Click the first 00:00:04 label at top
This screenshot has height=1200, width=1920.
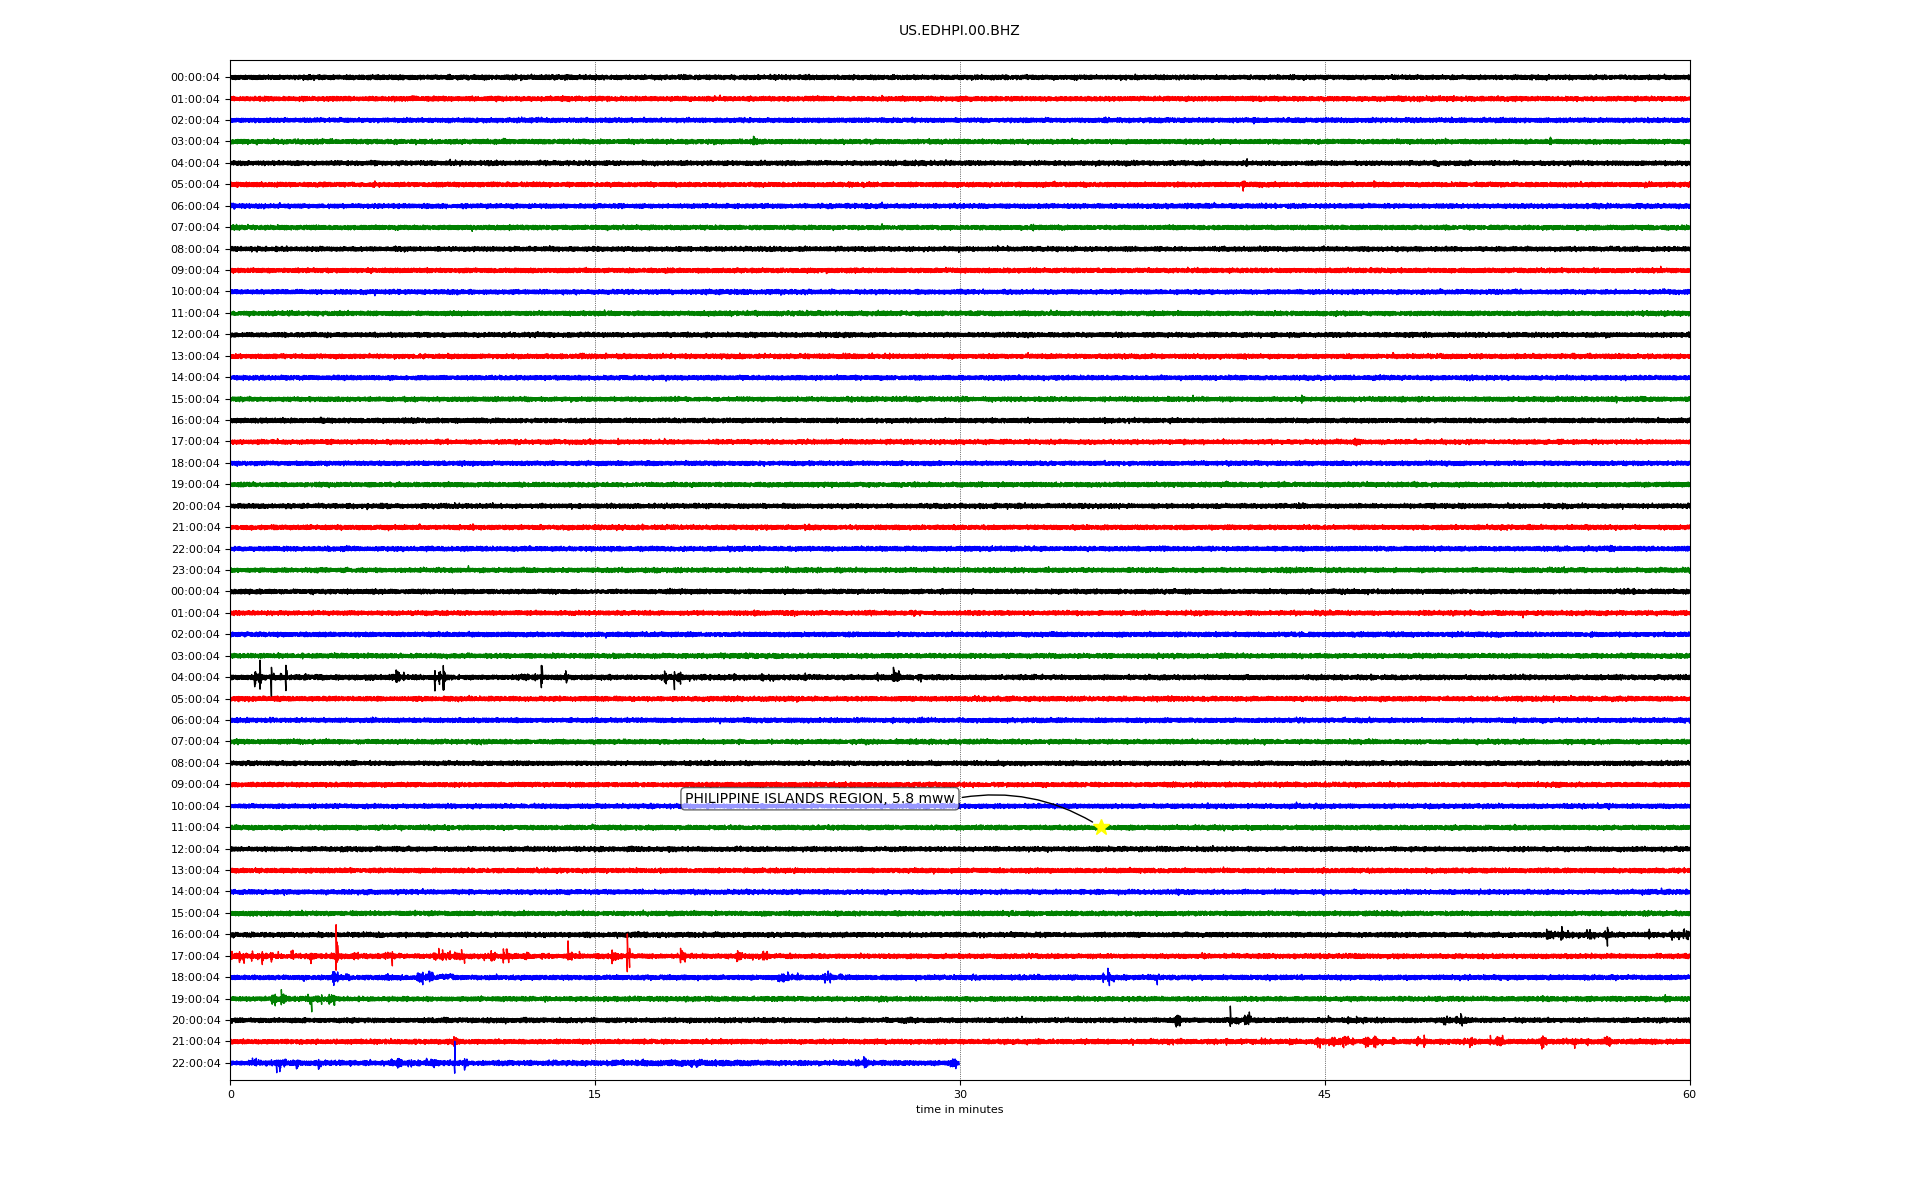195,77
